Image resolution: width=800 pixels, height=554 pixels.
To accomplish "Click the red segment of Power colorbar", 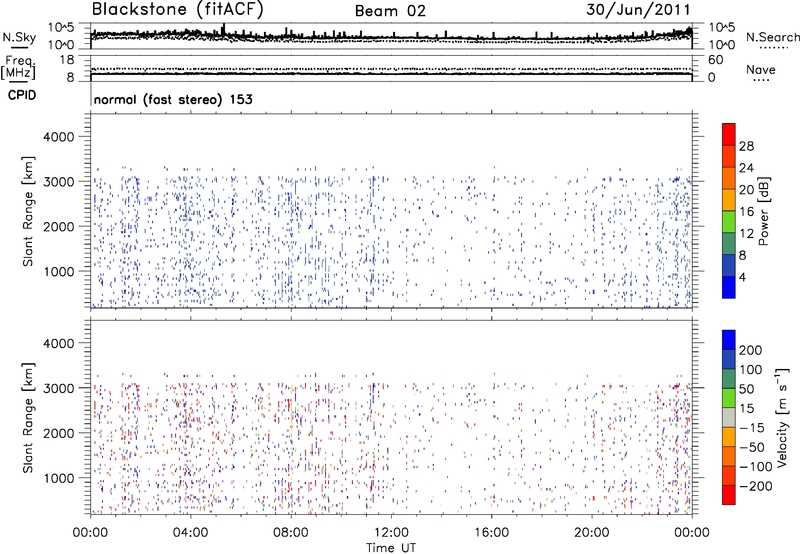I will click(x=729, y=134).
